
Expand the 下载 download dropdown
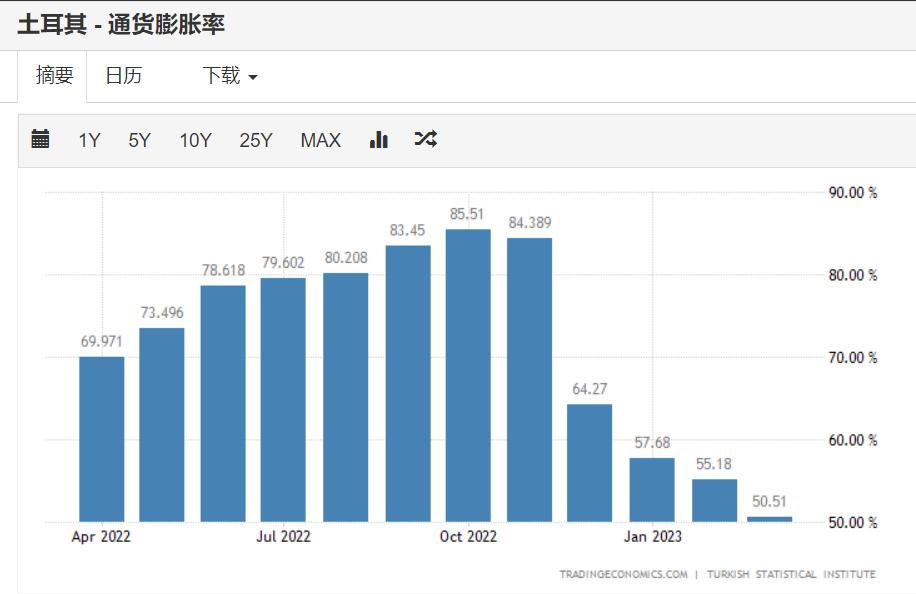coord(228,76)
